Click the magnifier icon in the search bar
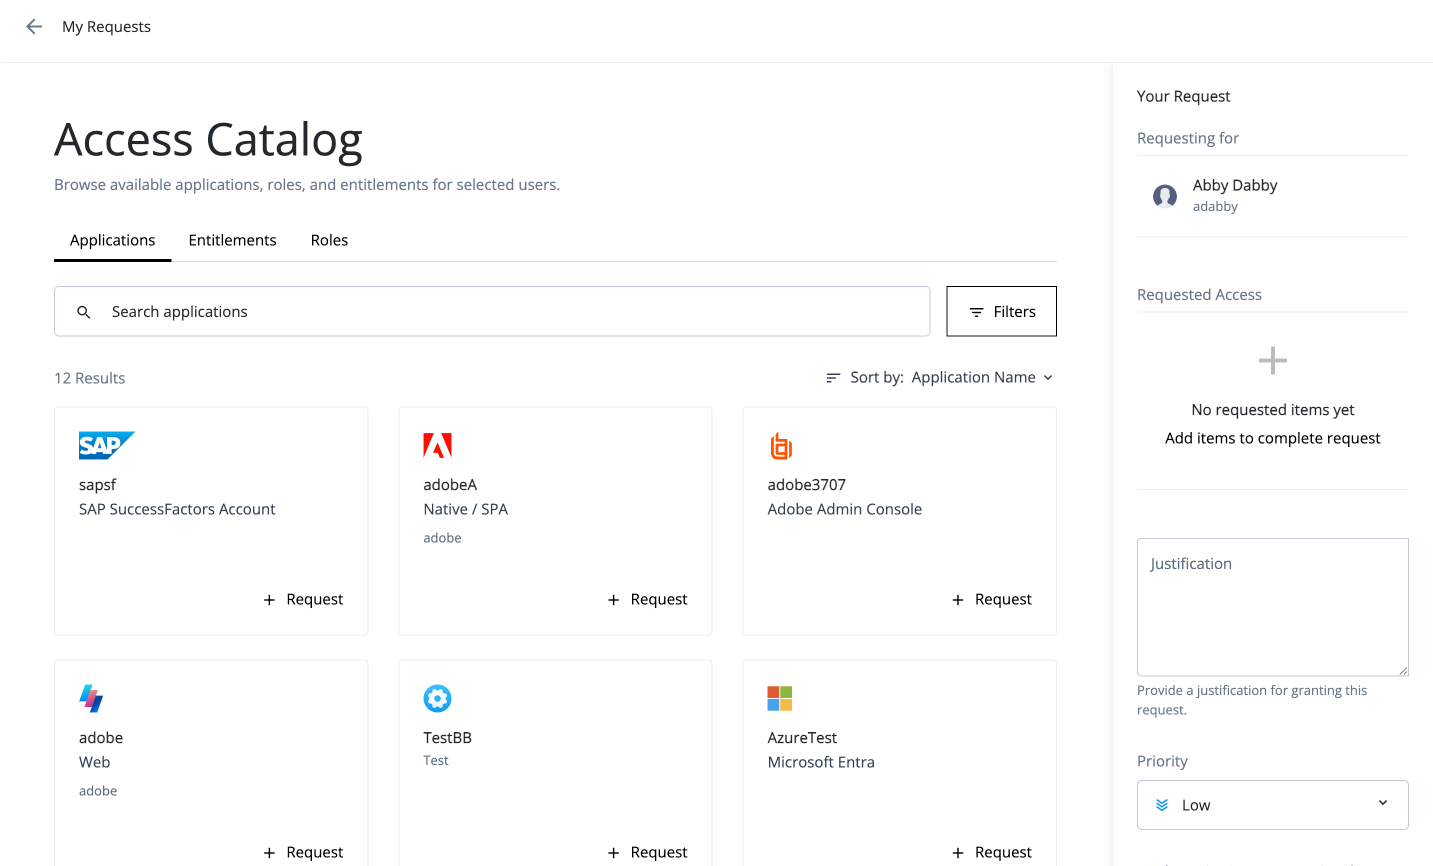Image resolution: width=1433 pixels, height=866 pixels. (84, 311)
